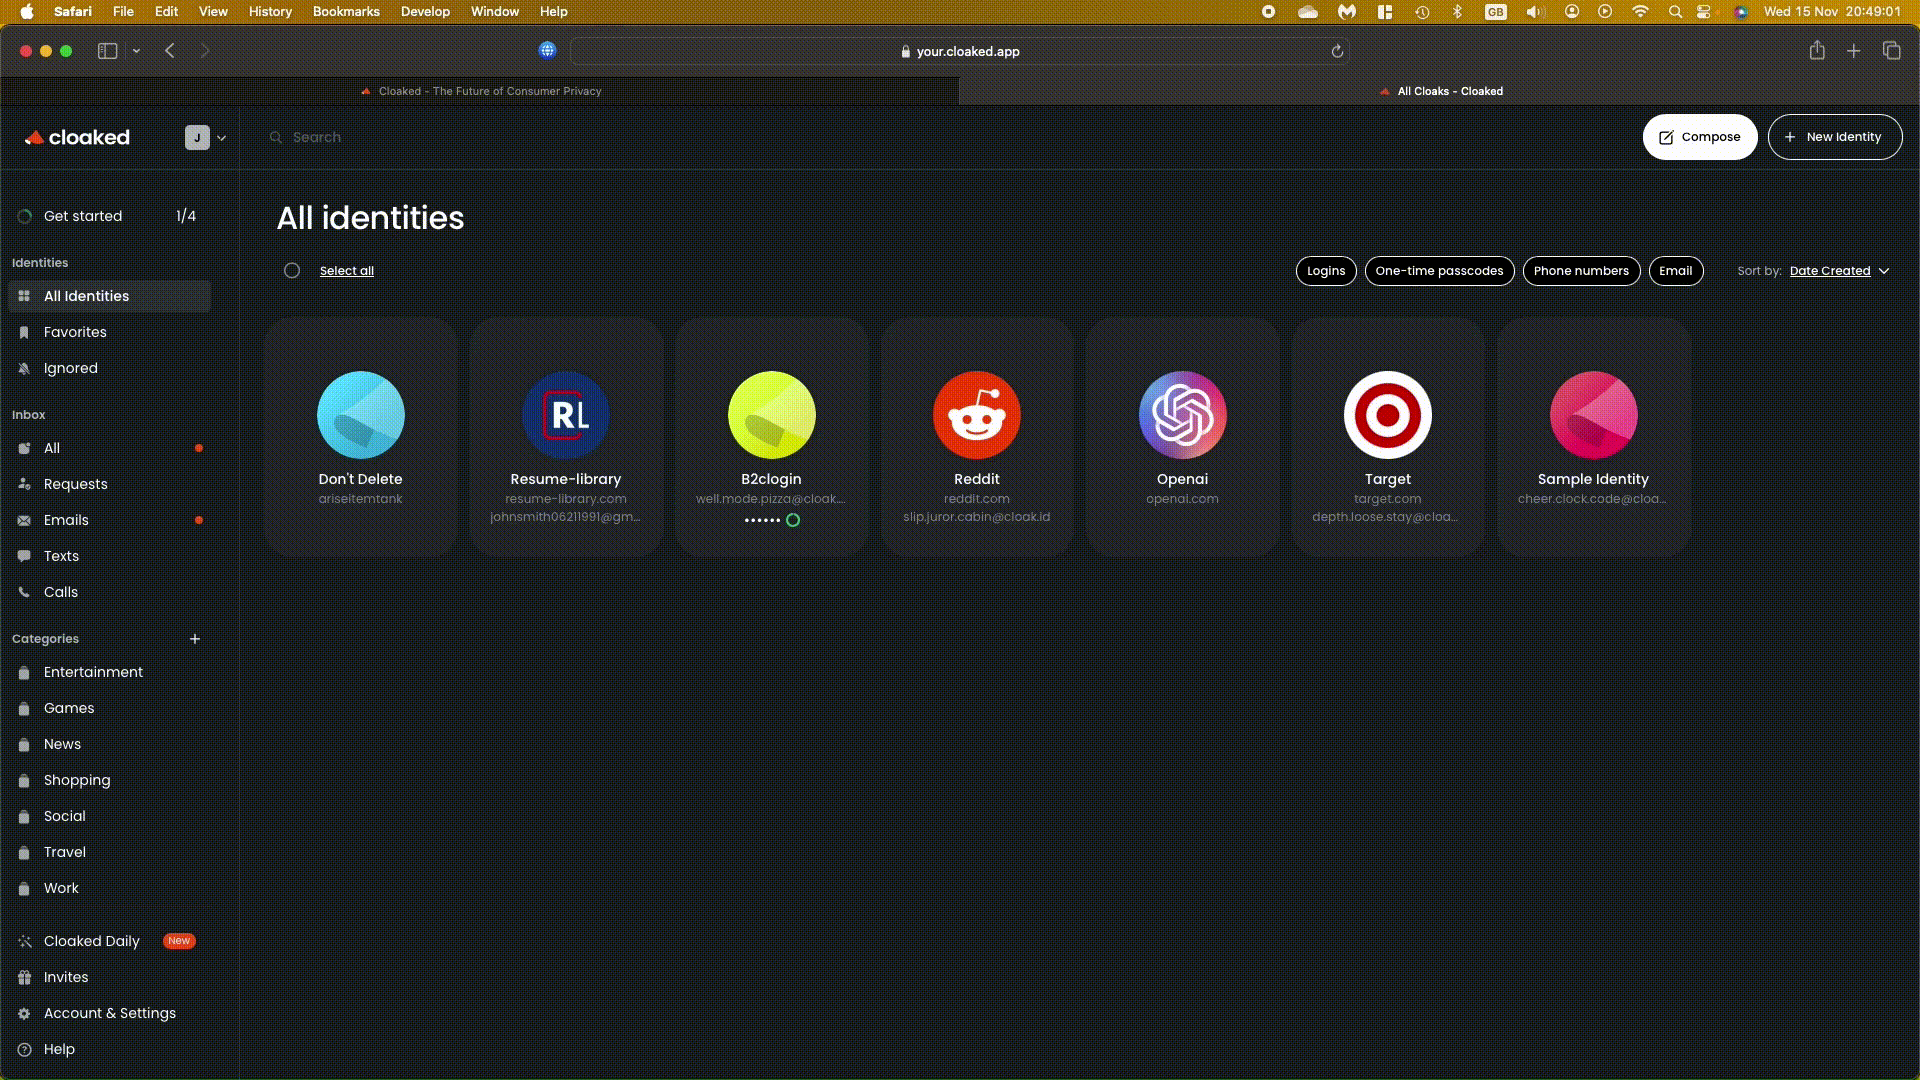This screenshot has width=1920, height=1080.
Task: Open the Inbox All section
Action: click(x=109, y=448)
